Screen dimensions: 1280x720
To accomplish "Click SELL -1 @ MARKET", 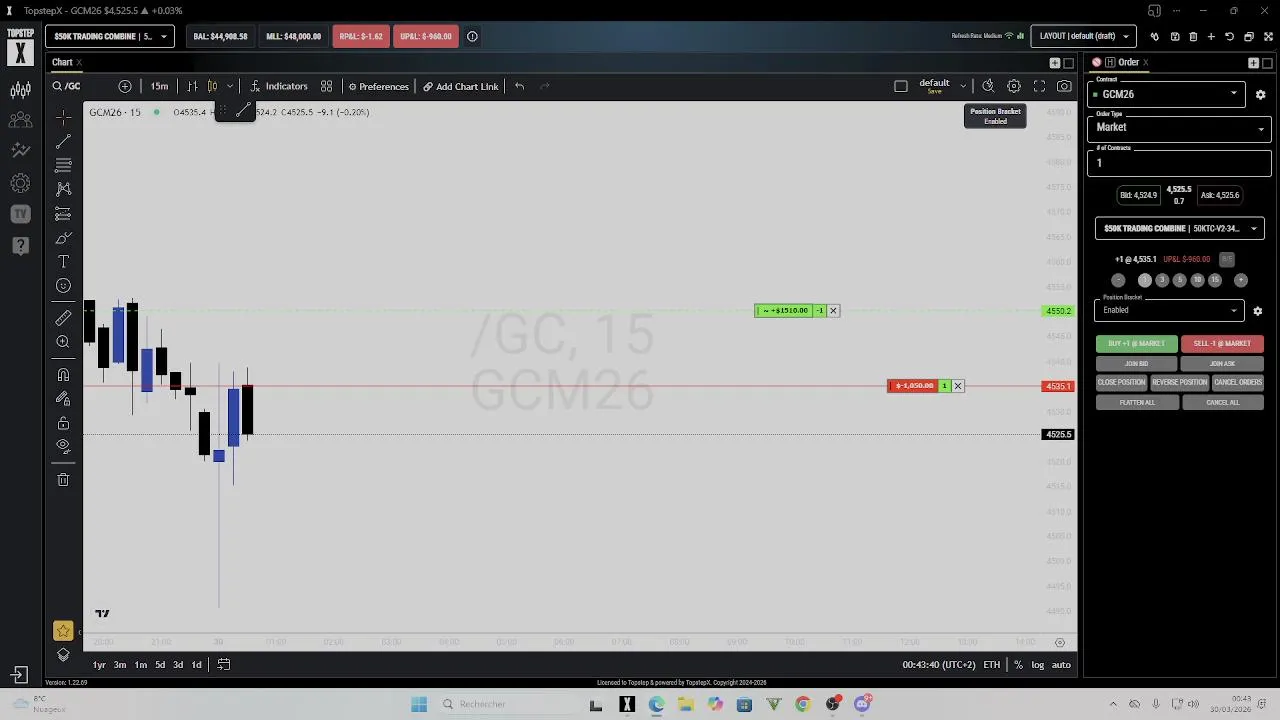I will click(x=1222, y=343).
